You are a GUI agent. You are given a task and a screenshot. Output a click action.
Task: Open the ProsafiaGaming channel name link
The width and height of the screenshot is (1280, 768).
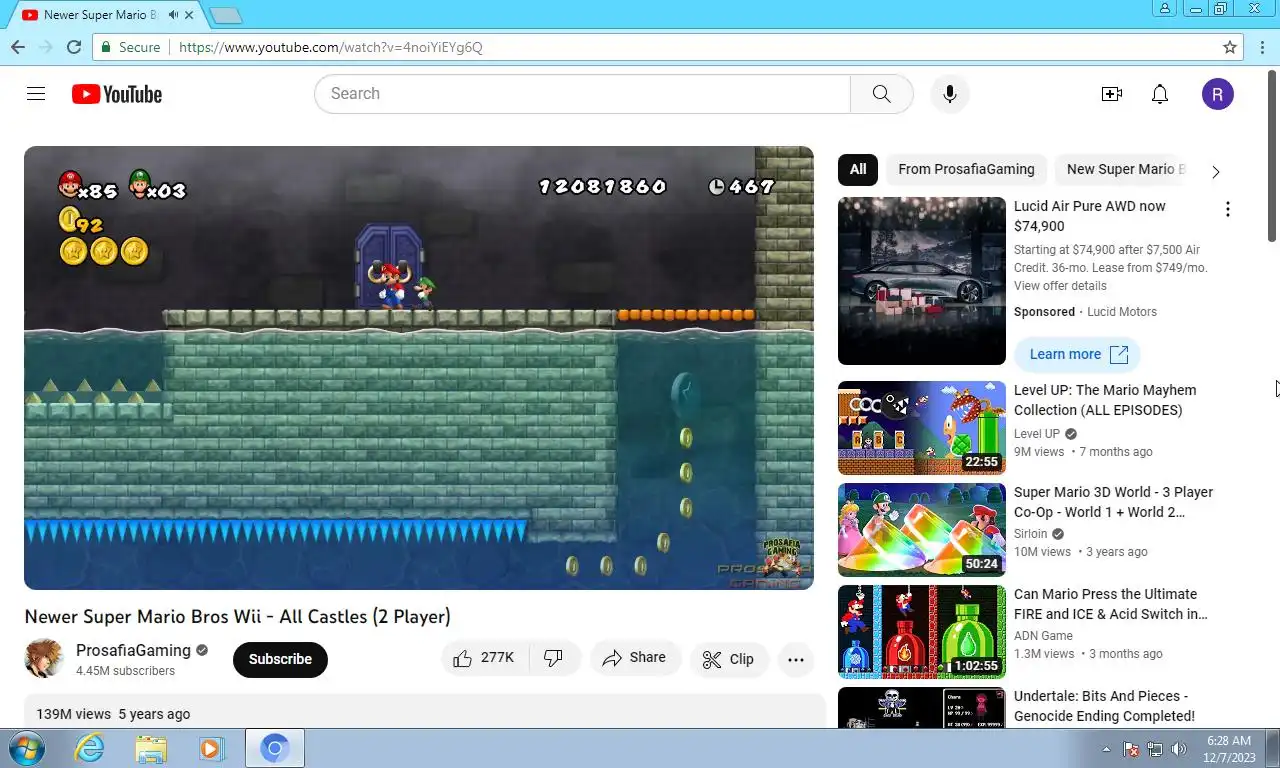(133, 650)
